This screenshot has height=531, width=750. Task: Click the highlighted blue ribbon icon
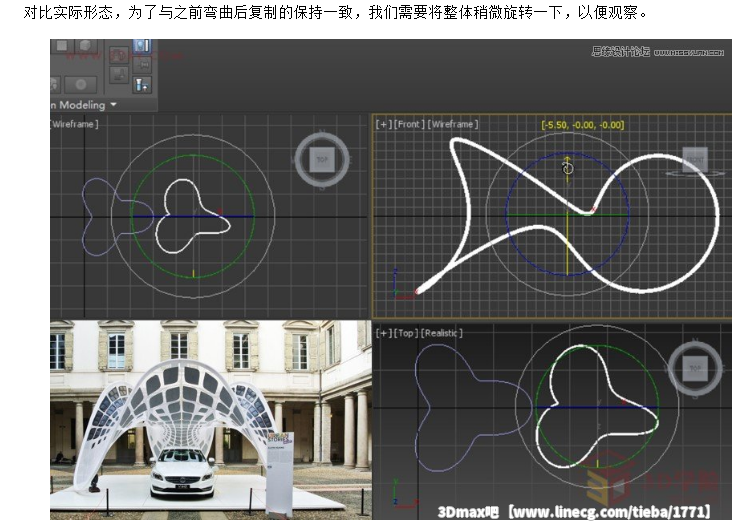click(x=142, y=46)
